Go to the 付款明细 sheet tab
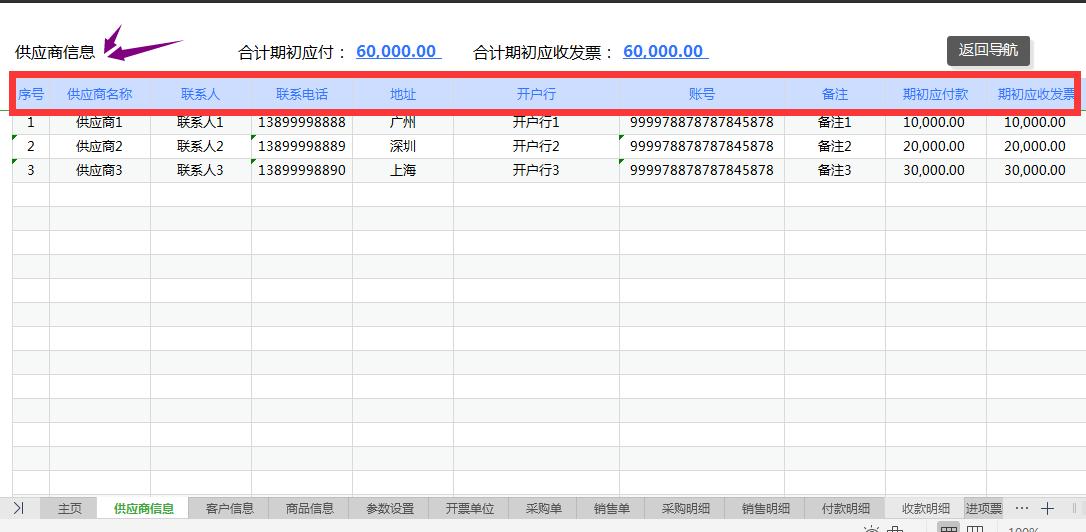The height and width of the screenshot is (532, 1086). pos(846,508)
